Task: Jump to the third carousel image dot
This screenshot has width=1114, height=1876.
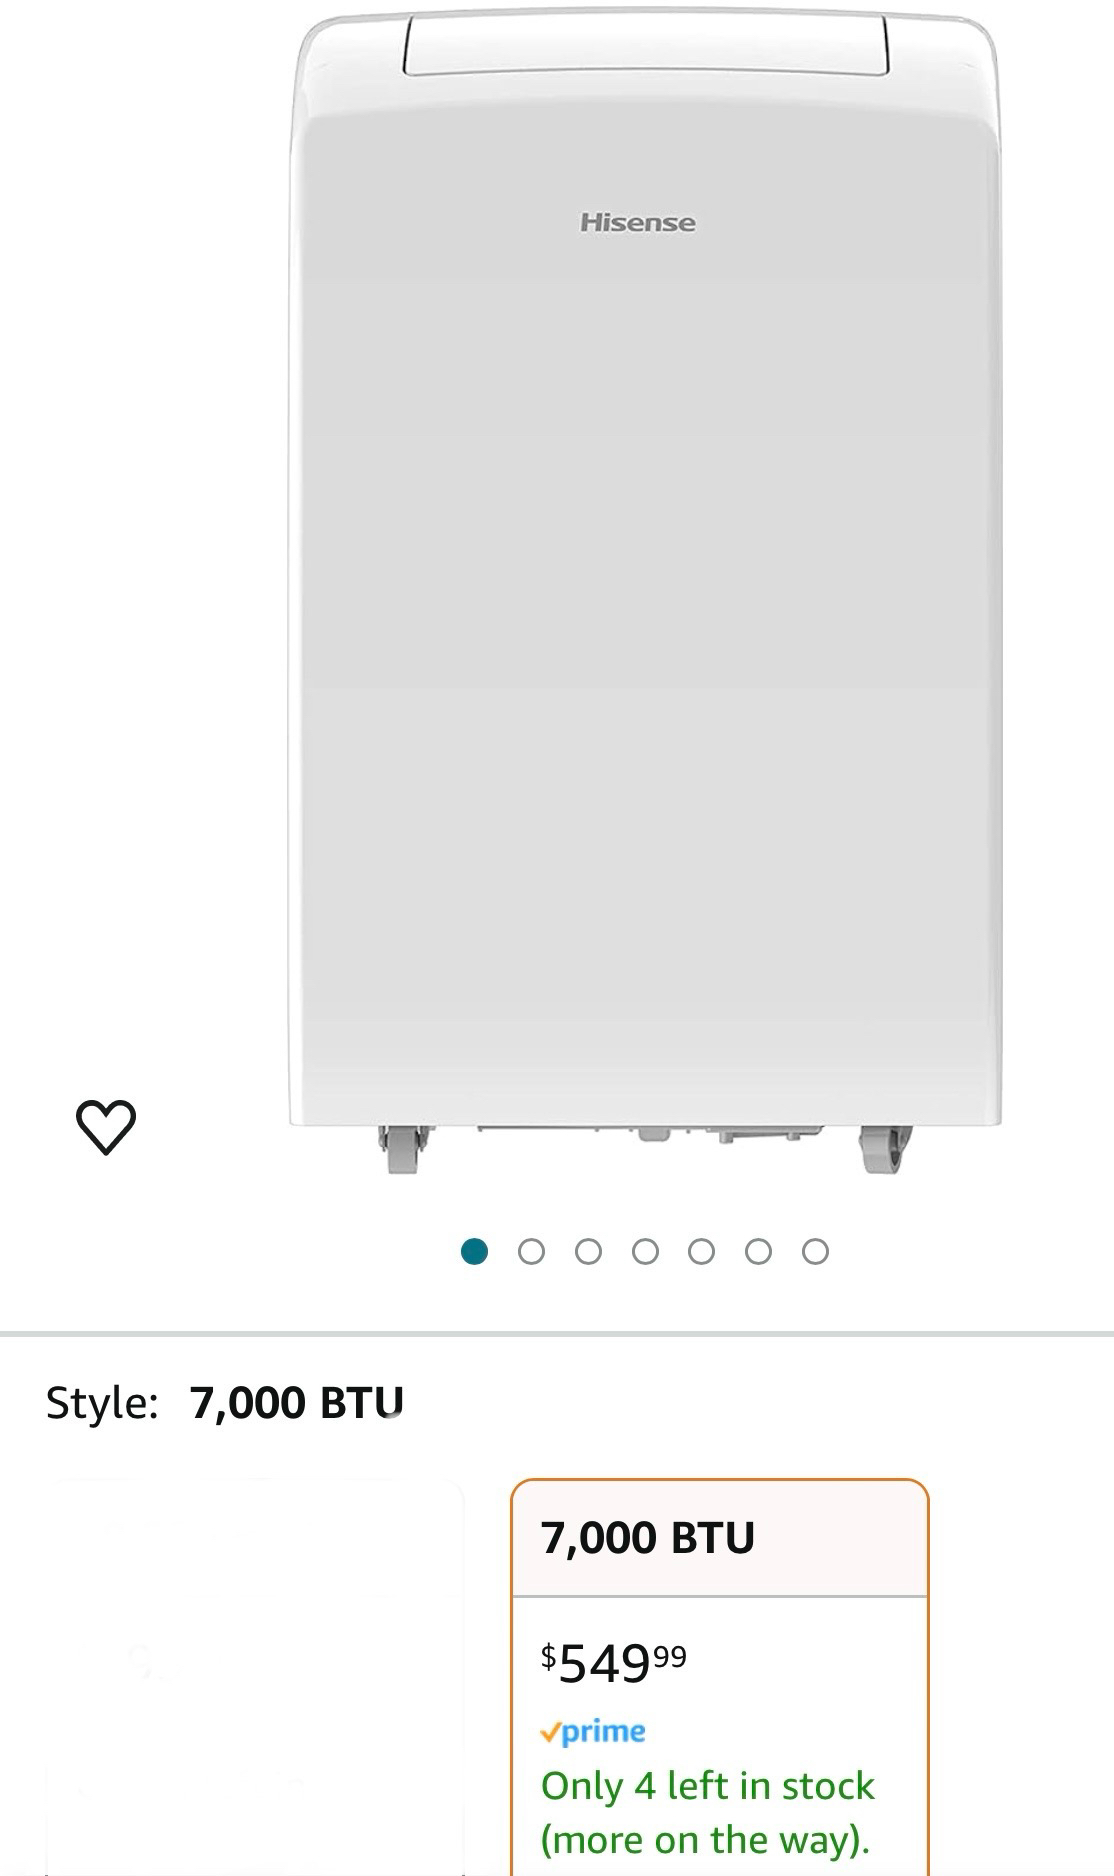Action: (588, 1251)
